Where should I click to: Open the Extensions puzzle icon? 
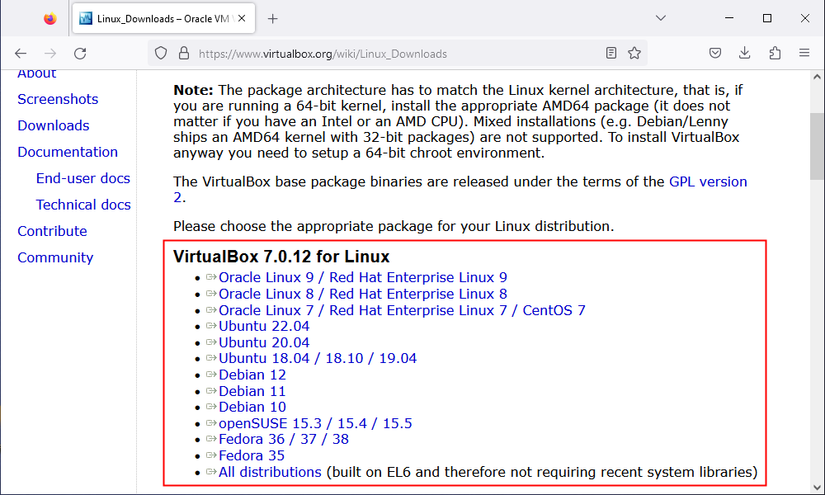pyautogui.click(x=775, y=53)
